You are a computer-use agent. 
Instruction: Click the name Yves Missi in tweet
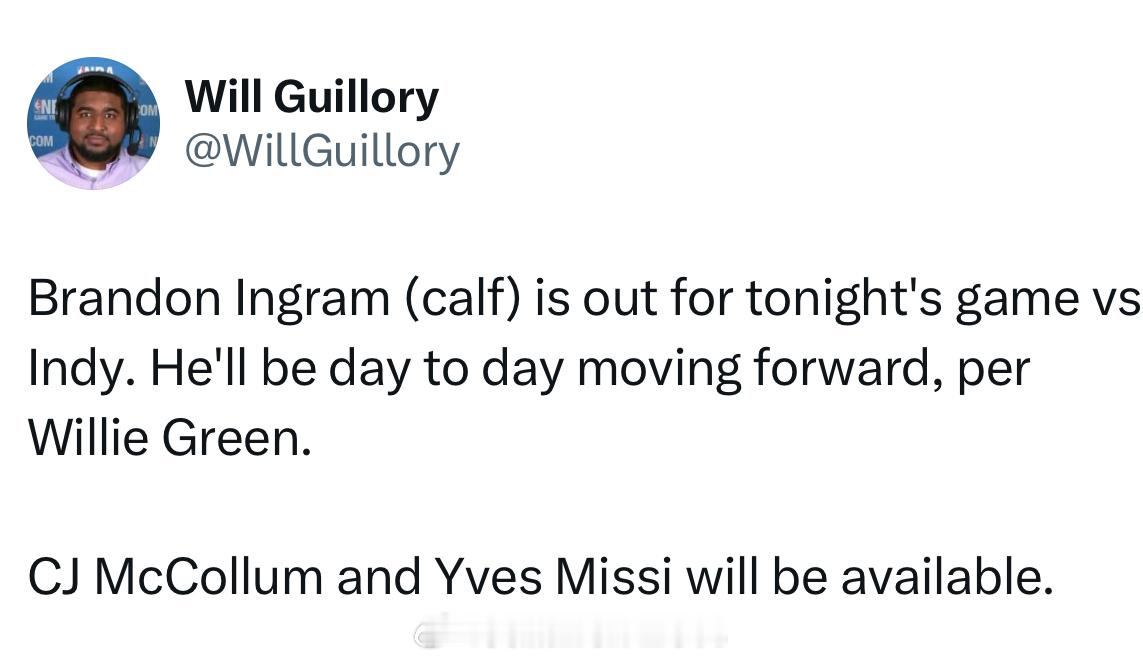(x=553, y=577)
